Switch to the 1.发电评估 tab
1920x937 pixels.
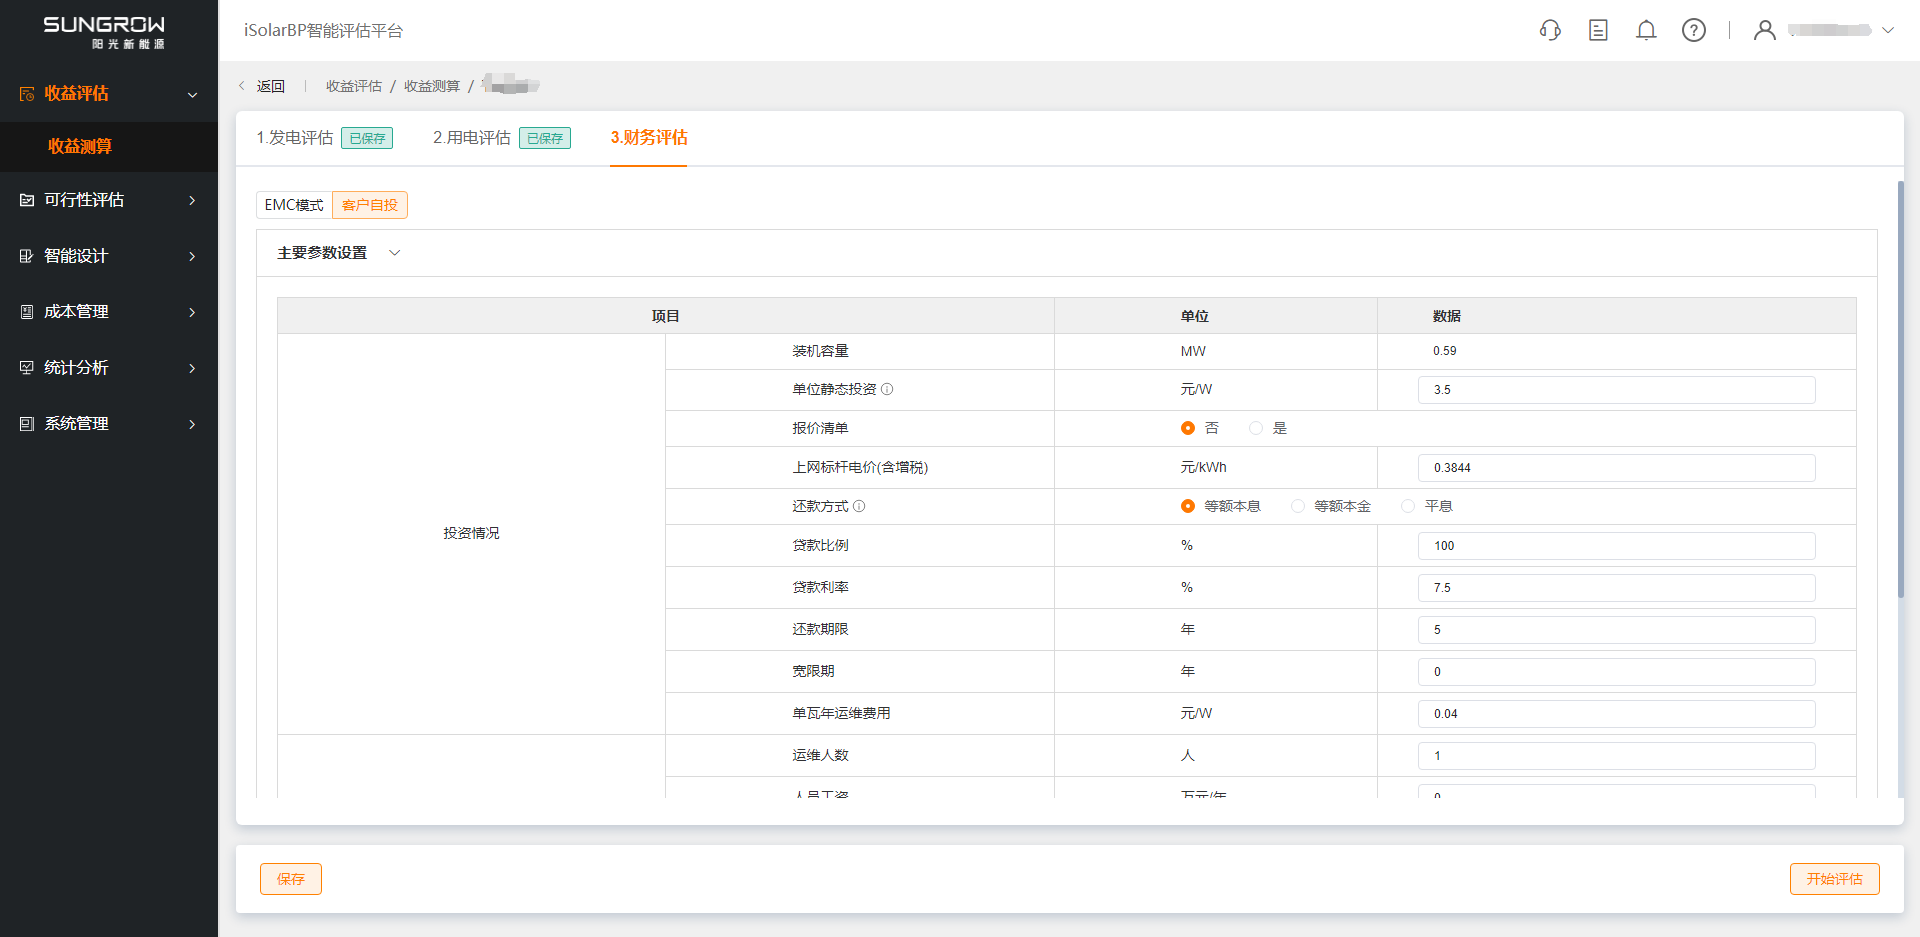[x=295, y=138]
